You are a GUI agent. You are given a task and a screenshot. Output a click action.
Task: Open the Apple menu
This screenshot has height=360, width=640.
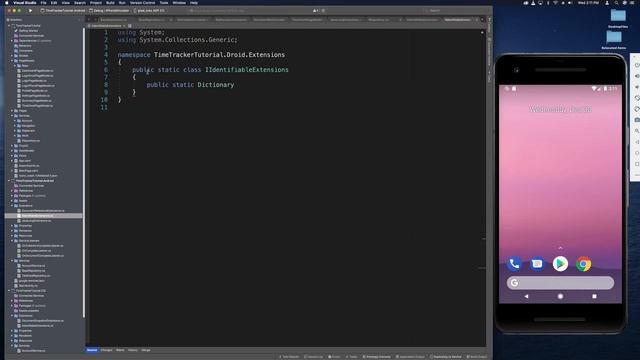[x=7, y=2]
